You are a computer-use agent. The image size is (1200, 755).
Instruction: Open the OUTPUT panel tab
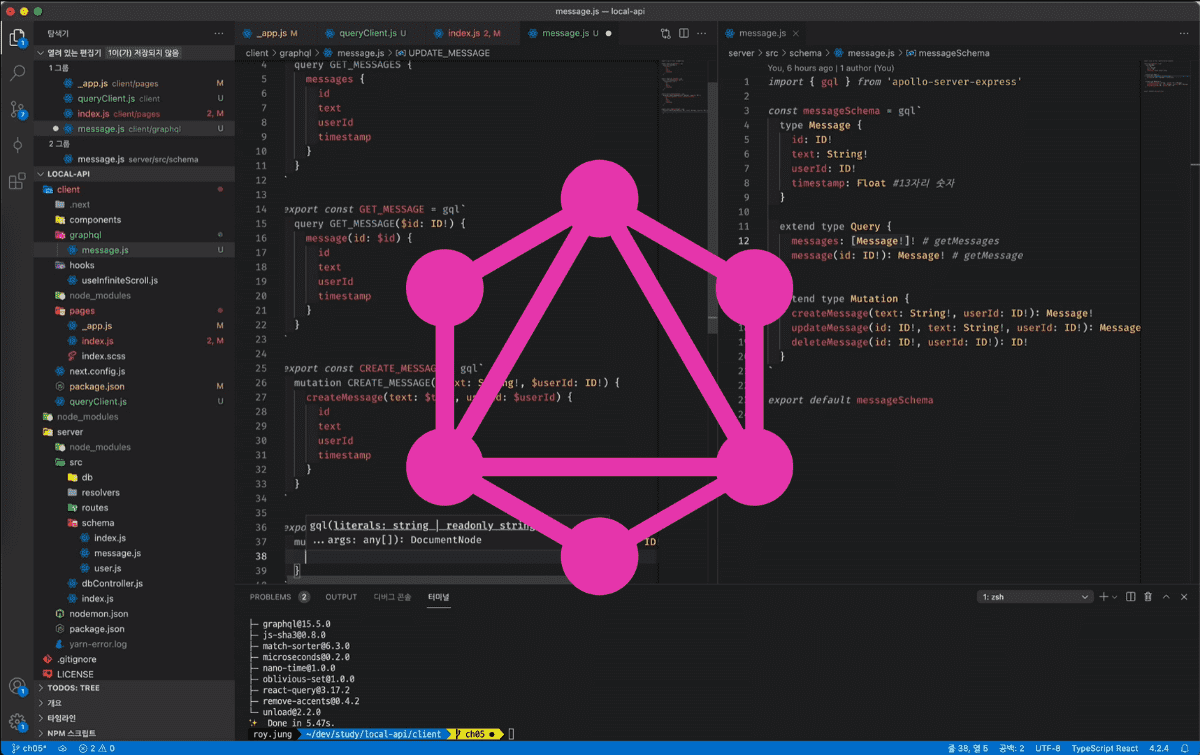pyautogui.click(x=341, y=597)
